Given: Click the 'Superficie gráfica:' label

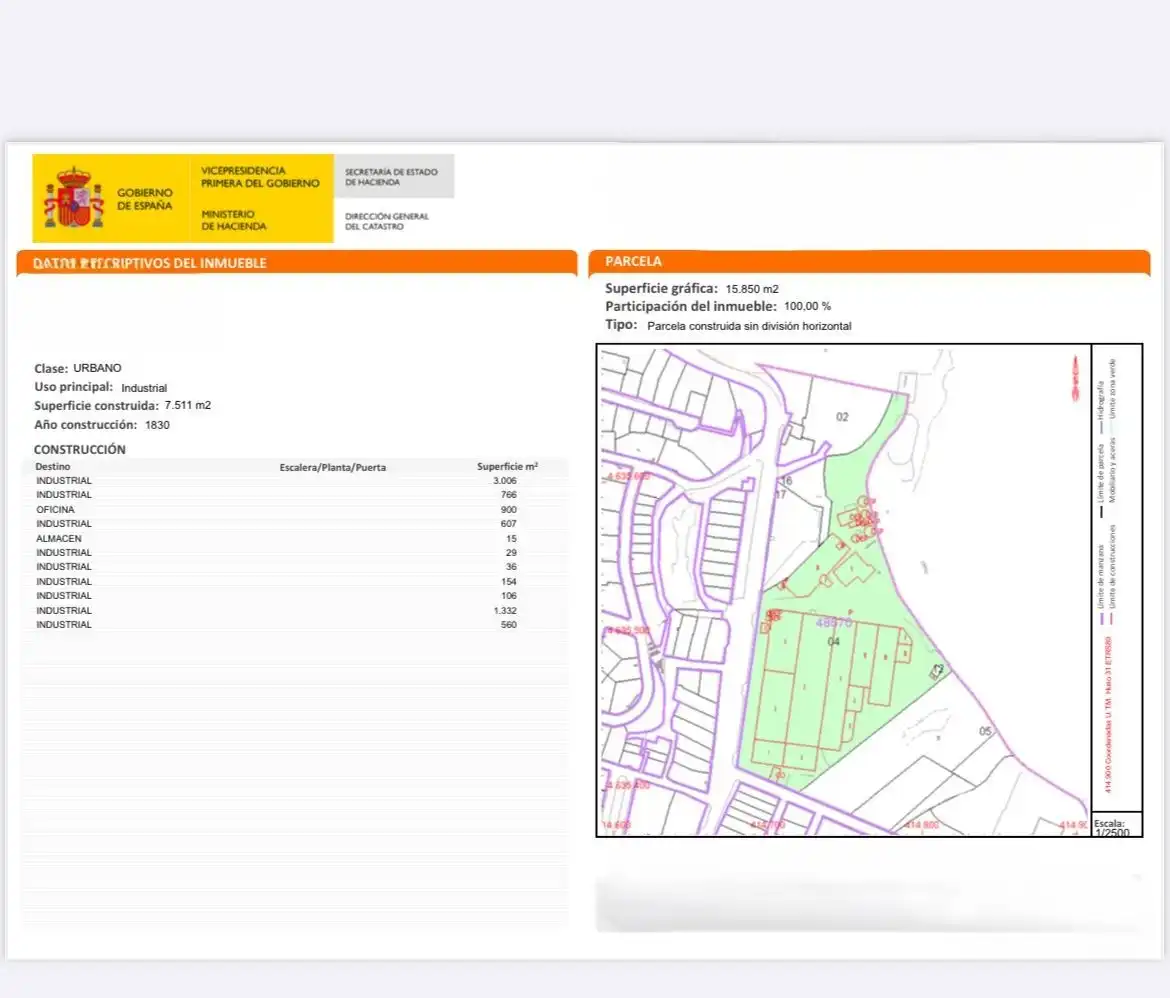Looking at the screenshot, I should [x=661, y=288].
